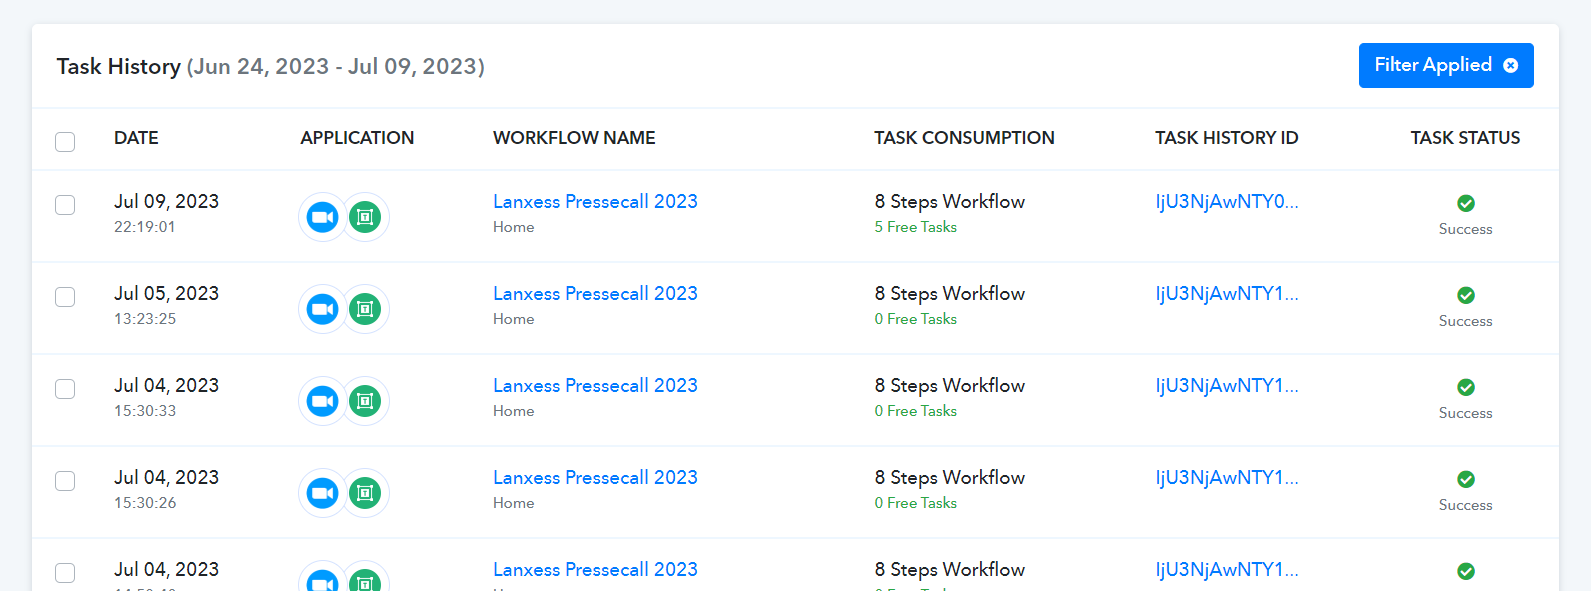
Task: Click the Zoom icon in 15:30:33 row
Action: (x=322, y=401)
